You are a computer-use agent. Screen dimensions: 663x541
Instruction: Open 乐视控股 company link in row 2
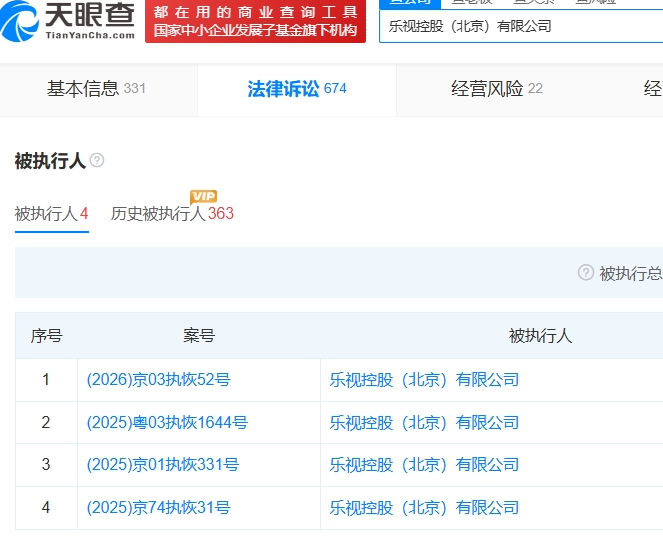coord(424,423)
